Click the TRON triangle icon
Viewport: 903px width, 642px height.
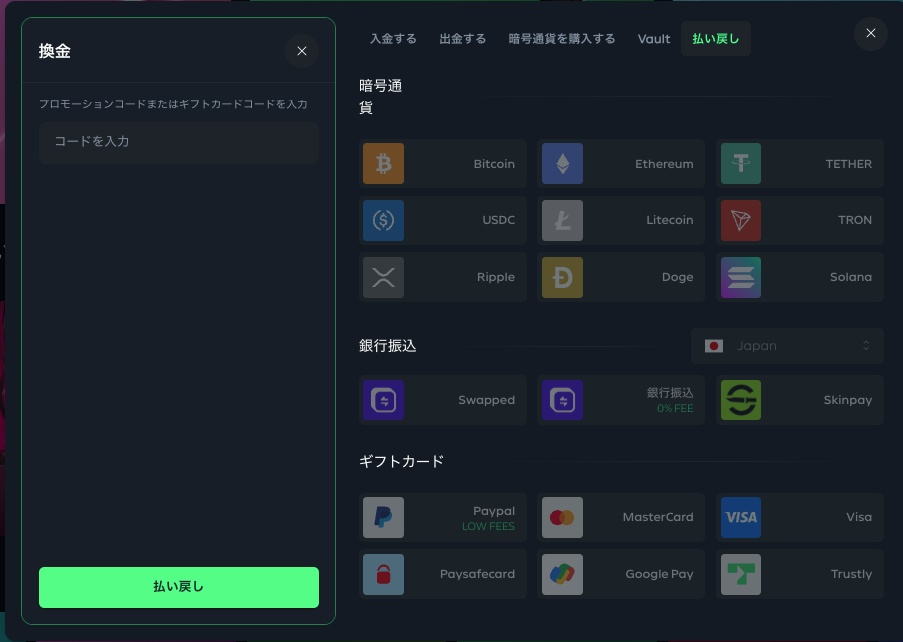741,220
